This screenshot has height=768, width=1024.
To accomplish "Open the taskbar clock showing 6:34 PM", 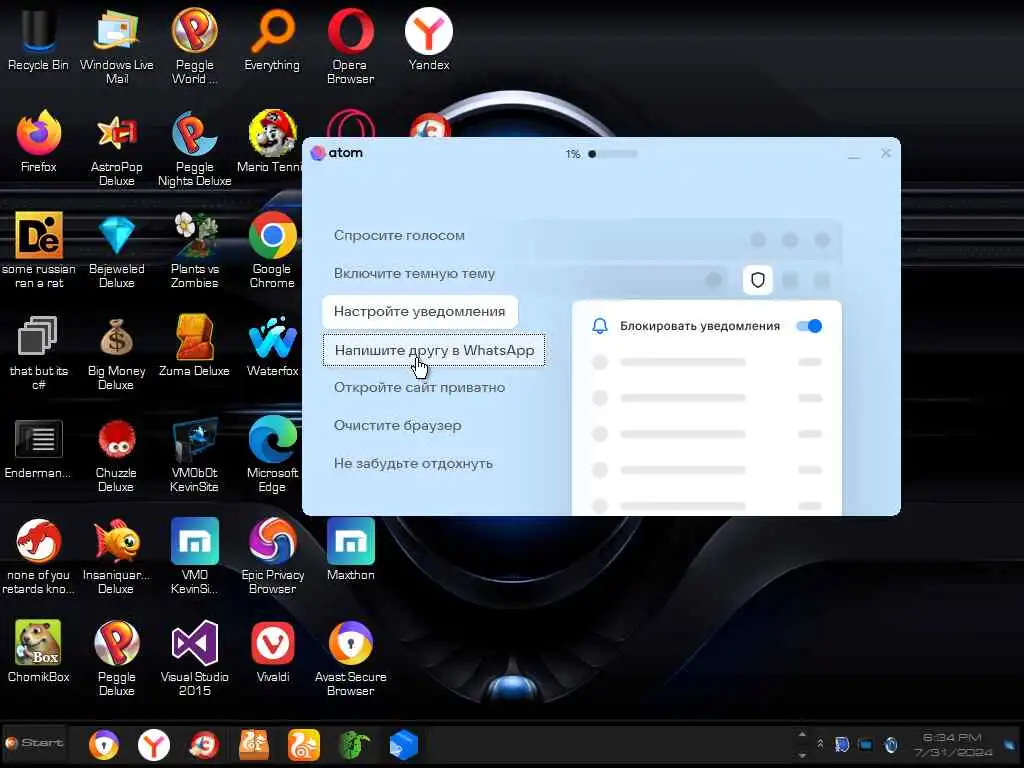I will [x=953, y=744].
